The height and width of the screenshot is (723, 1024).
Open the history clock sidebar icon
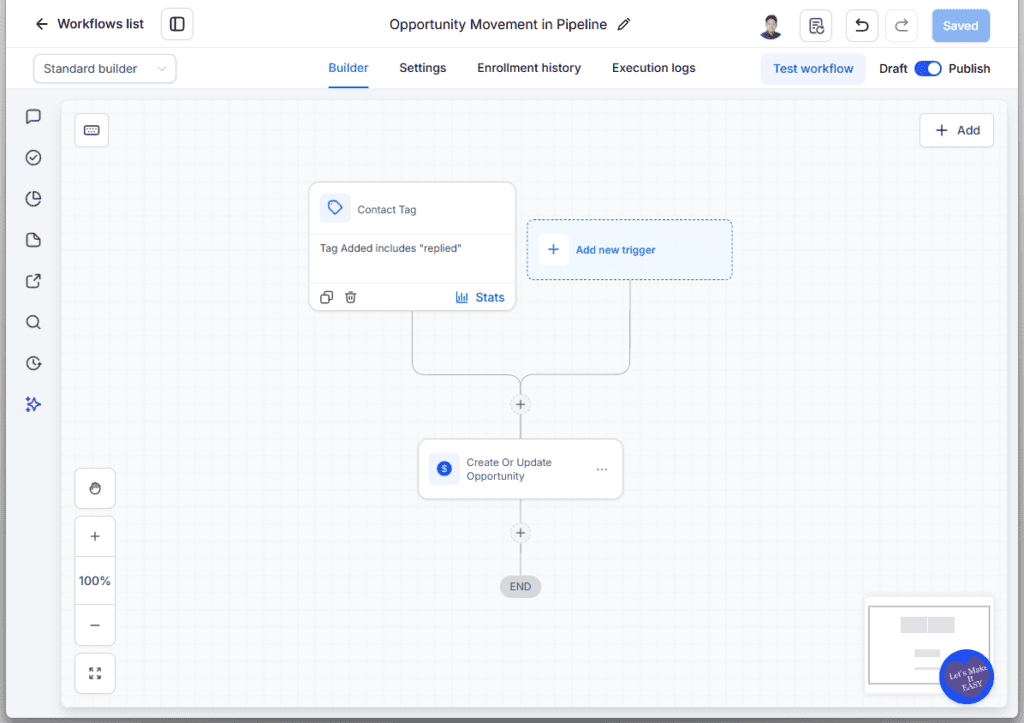coord(33,363)
